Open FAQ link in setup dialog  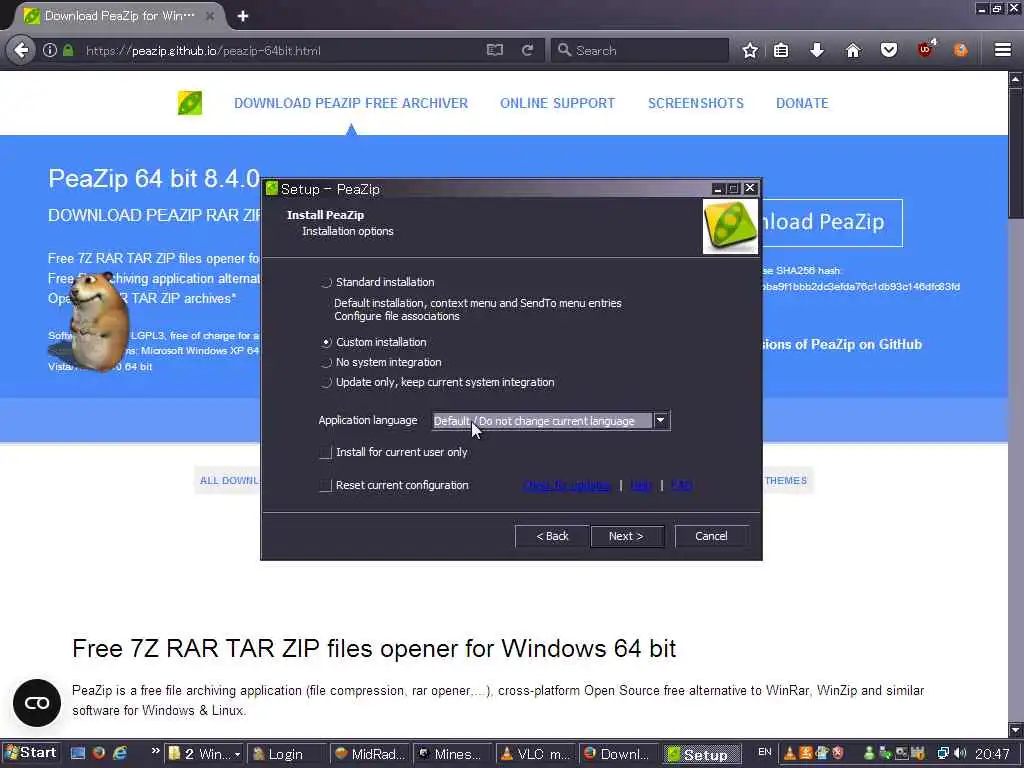point(681,485)
